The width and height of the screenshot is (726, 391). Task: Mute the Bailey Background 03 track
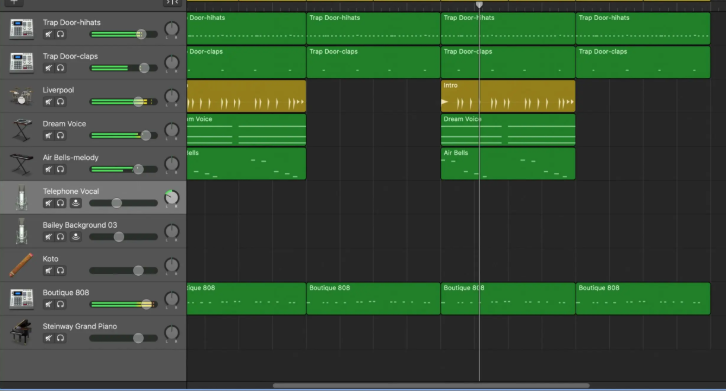[49, 237]
